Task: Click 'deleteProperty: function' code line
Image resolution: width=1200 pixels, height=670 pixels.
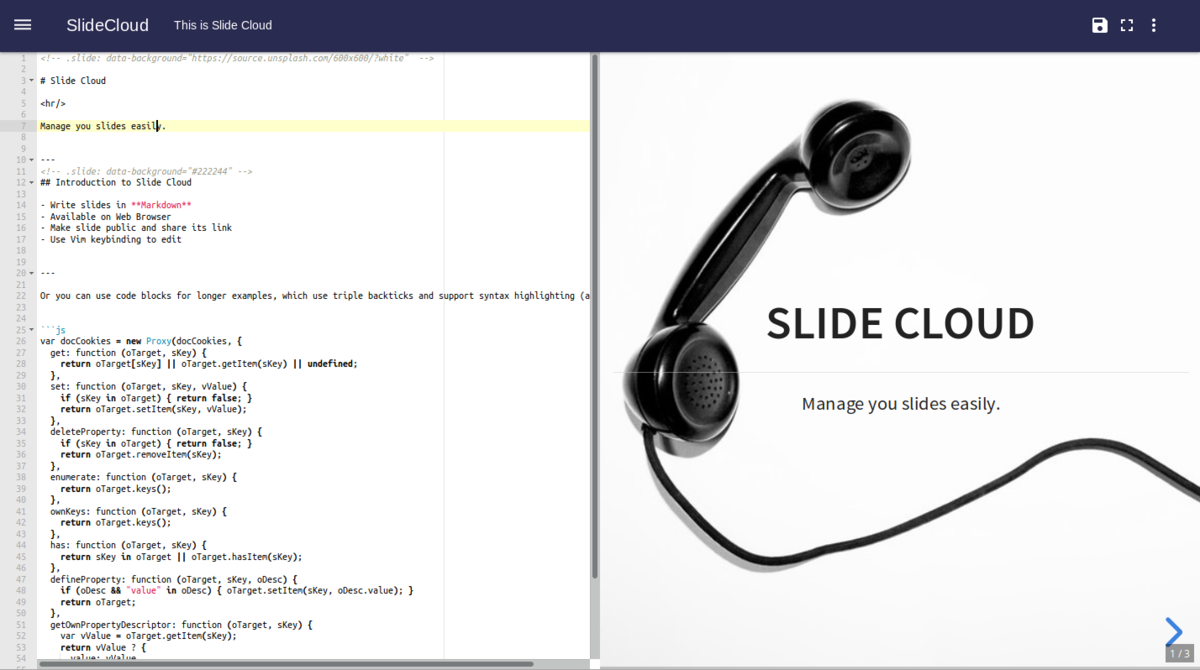Action: [x=157, y=431]
